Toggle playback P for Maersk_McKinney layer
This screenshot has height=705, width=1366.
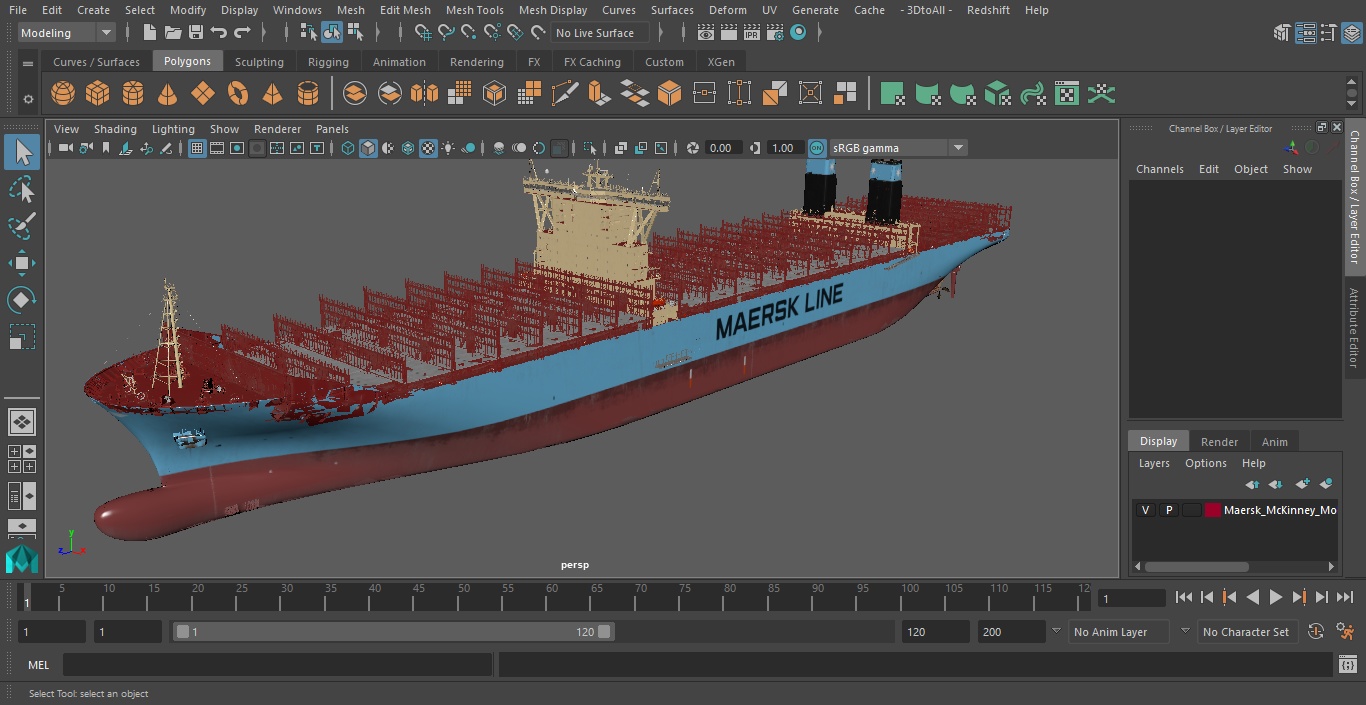(1168, 510)
